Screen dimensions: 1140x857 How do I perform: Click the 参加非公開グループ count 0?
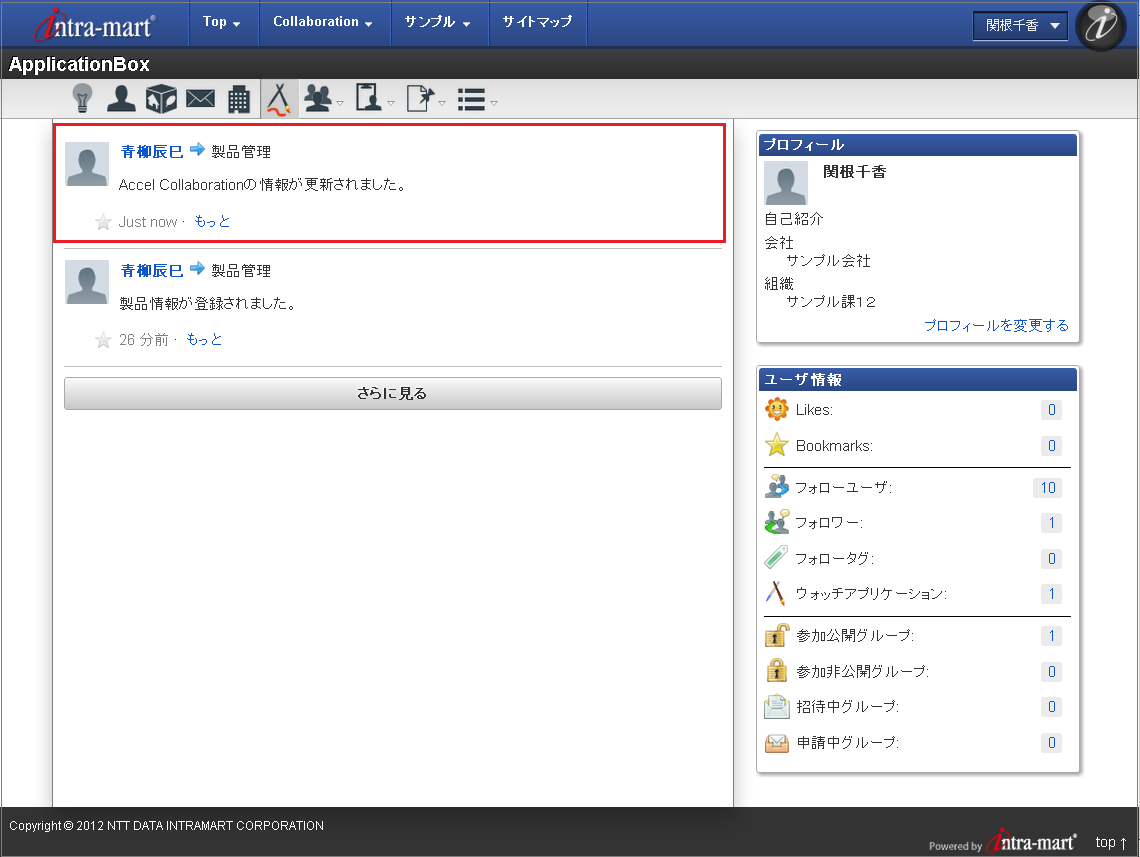[x=1051, y=672]
